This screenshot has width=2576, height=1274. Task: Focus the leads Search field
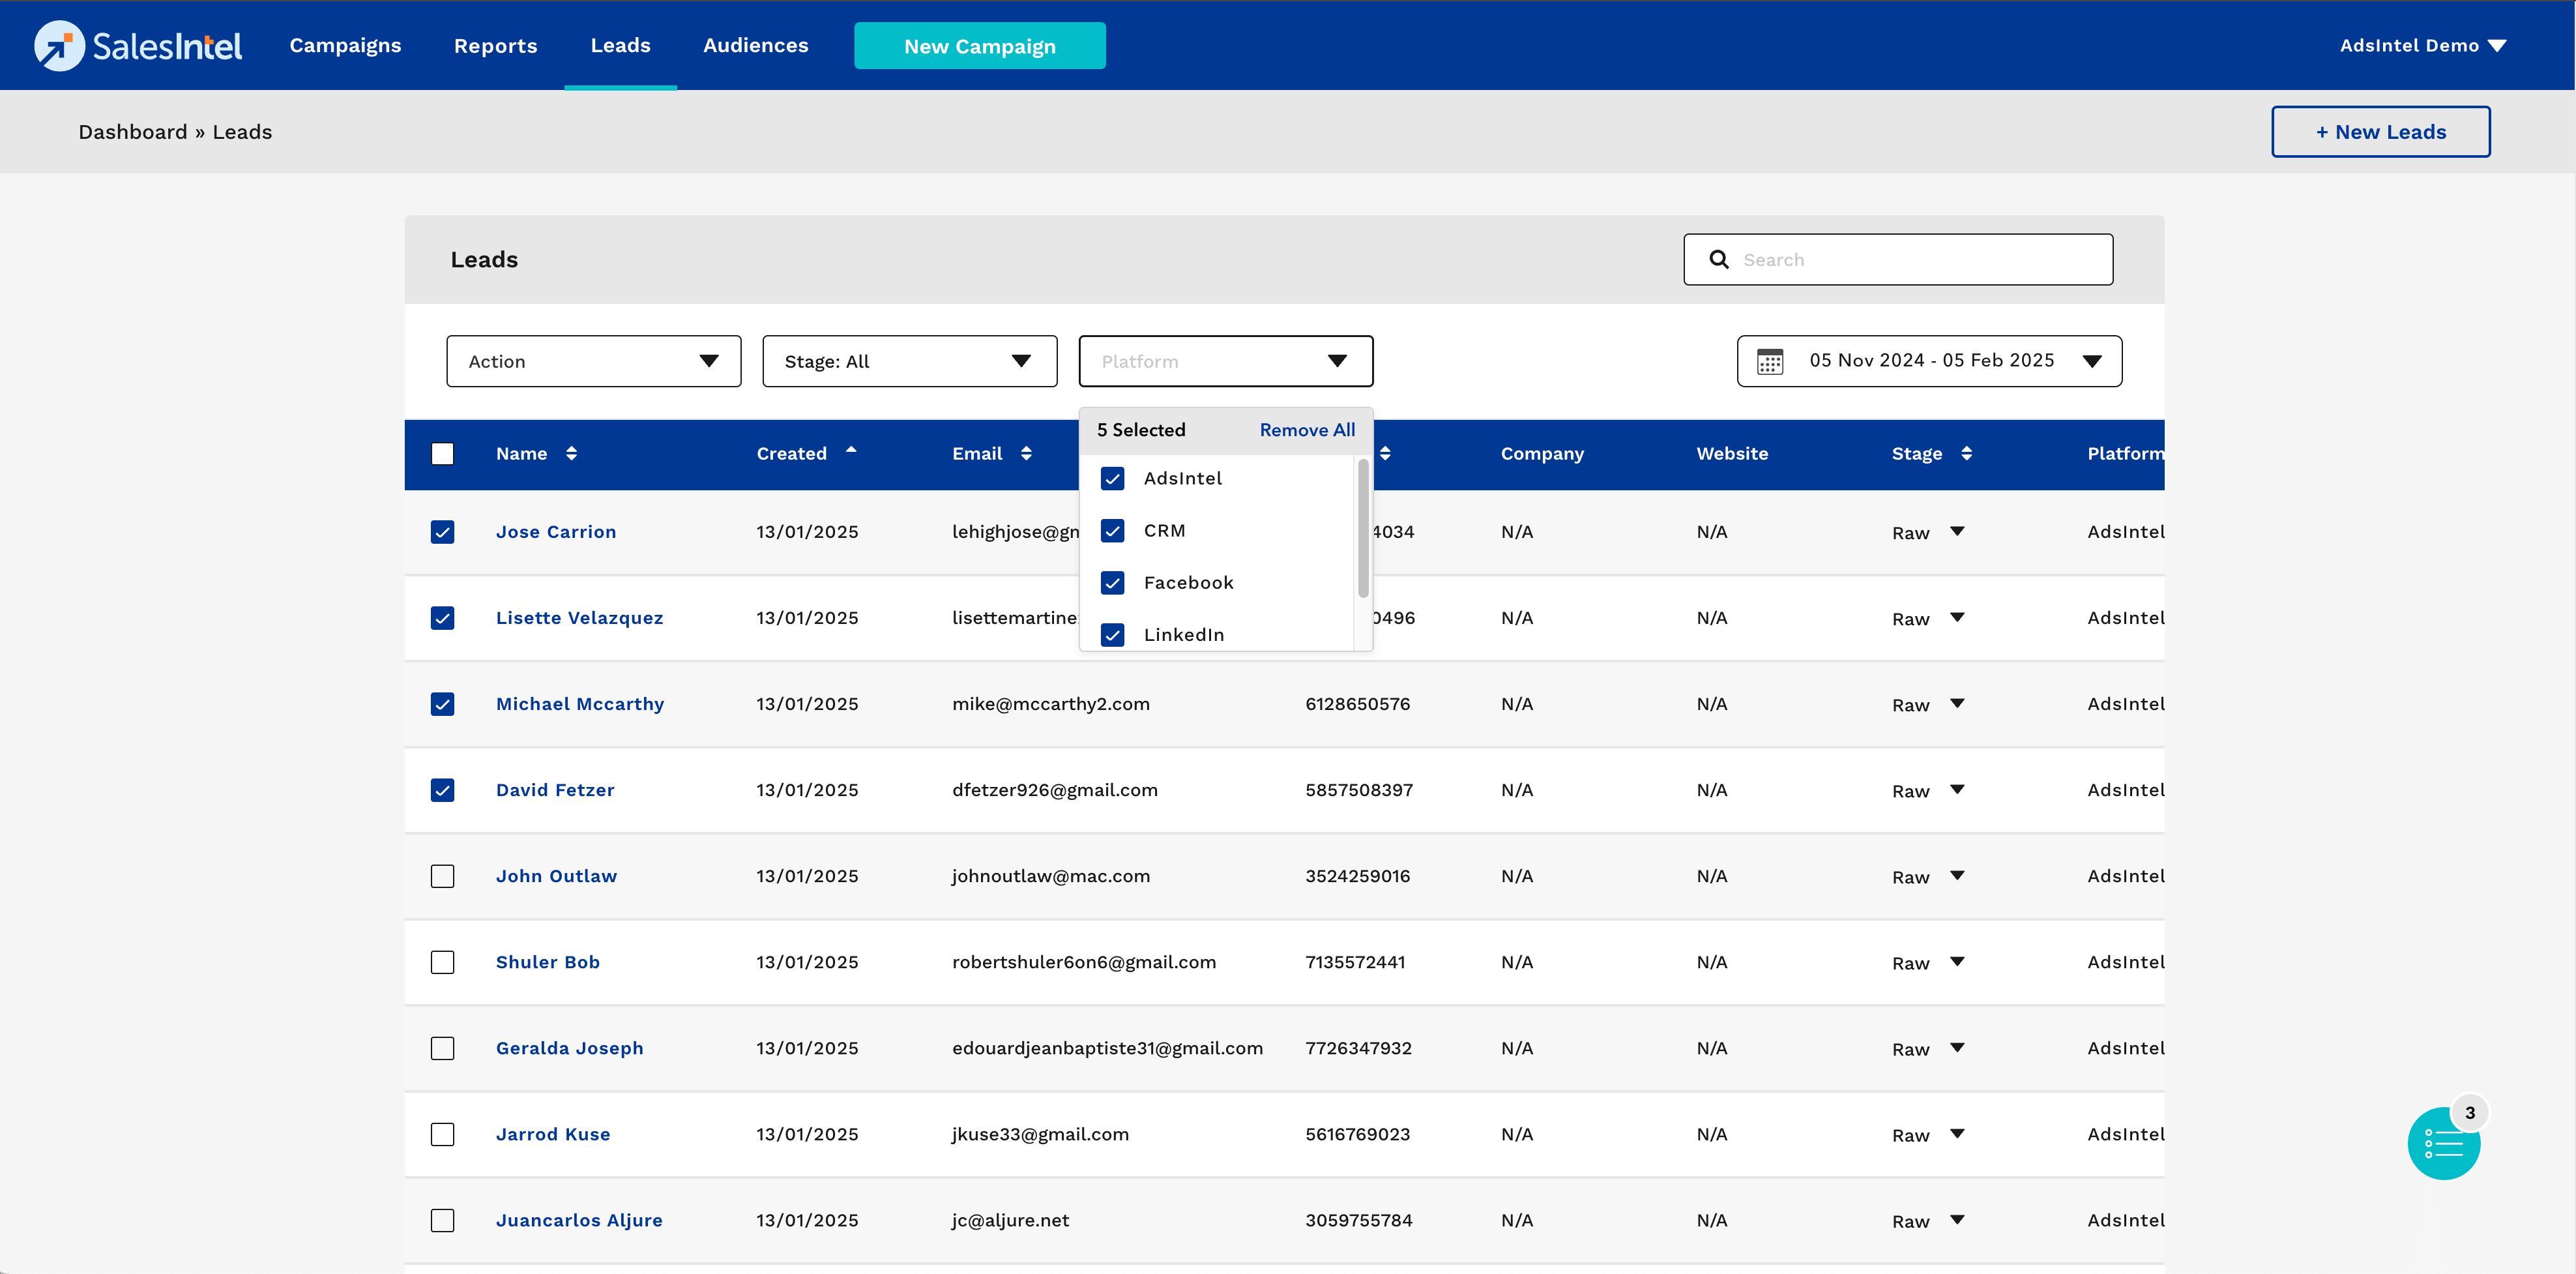1920,260
